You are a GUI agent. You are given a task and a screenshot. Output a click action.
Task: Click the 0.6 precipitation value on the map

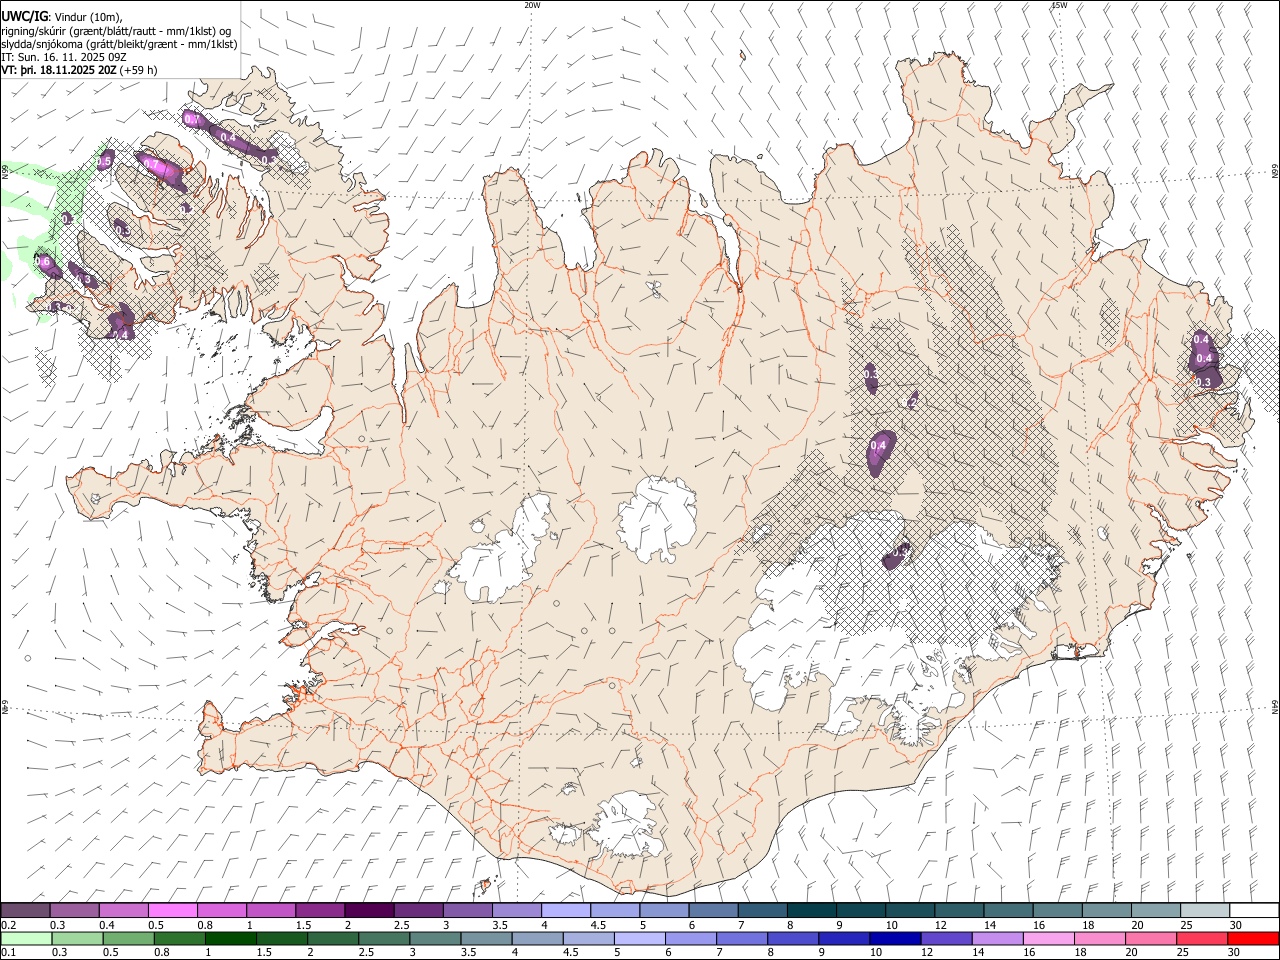[x=42, y=262]
